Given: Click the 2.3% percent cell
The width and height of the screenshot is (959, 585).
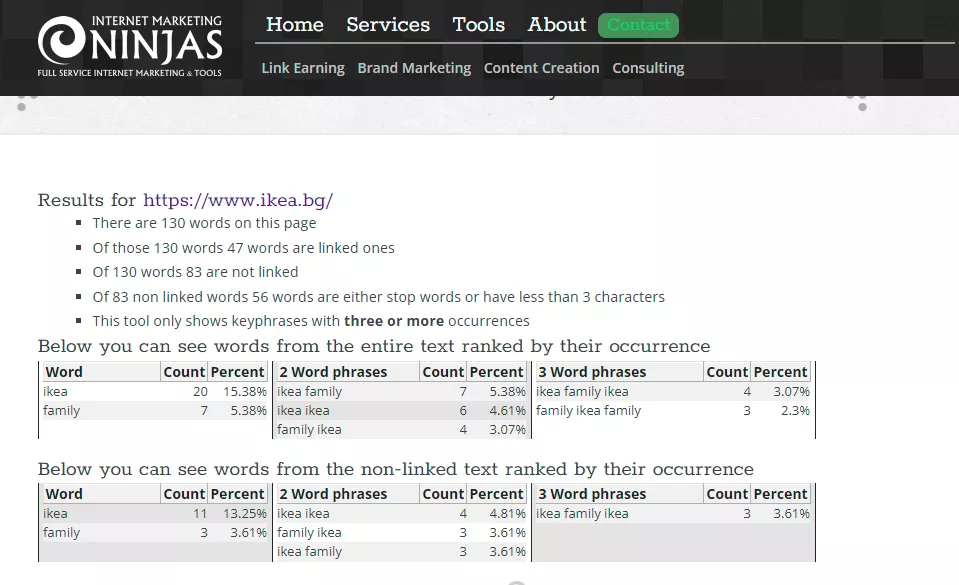Looking at the screenshot, I should pyautogui.click(x=795, y=411).
